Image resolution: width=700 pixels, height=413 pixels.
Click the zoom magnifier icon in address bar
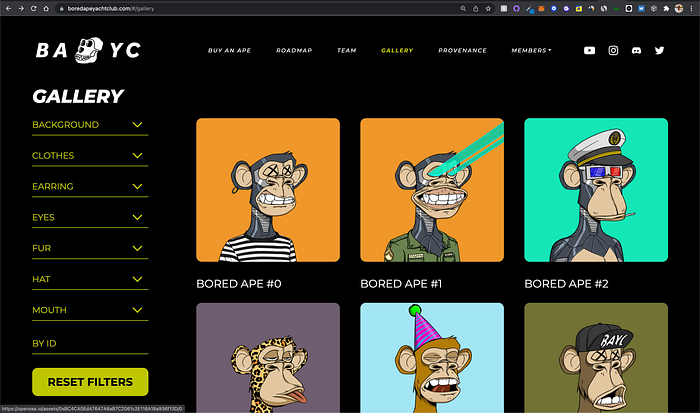(x=463, y=8)
